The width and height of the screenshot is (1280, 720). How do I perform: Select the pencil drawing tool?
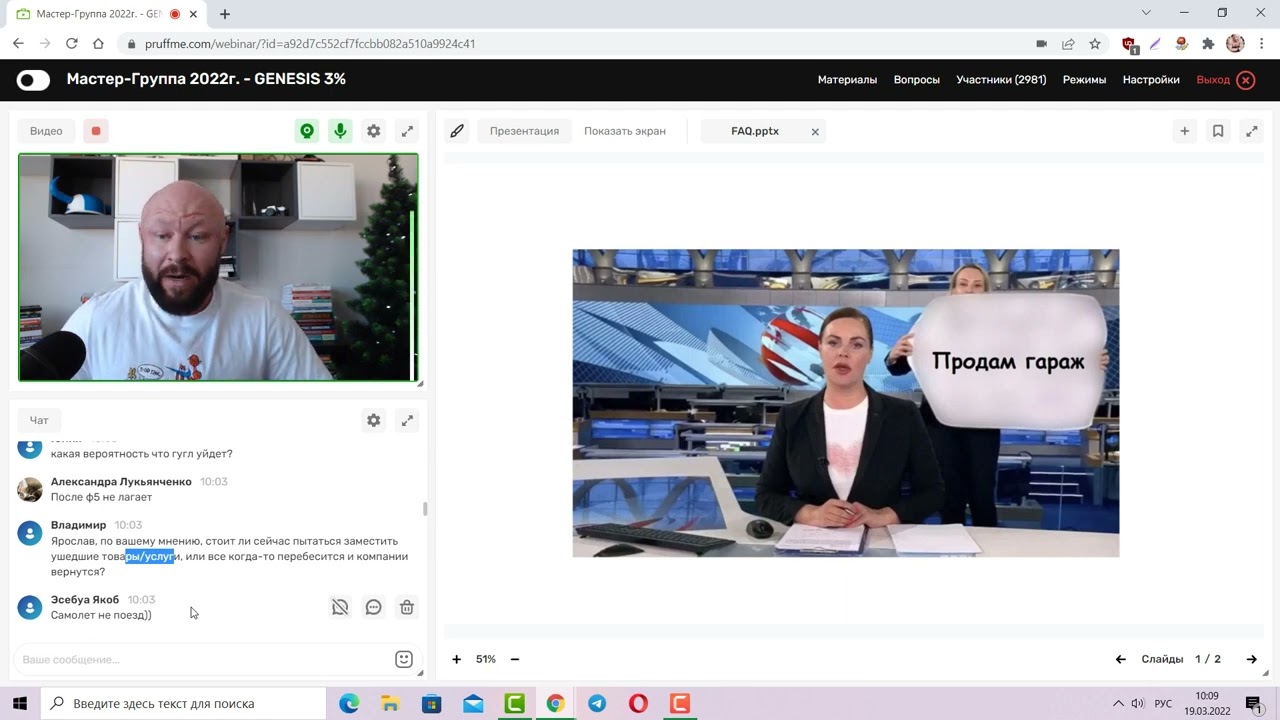pyautogui.click(x=457, y=131)
